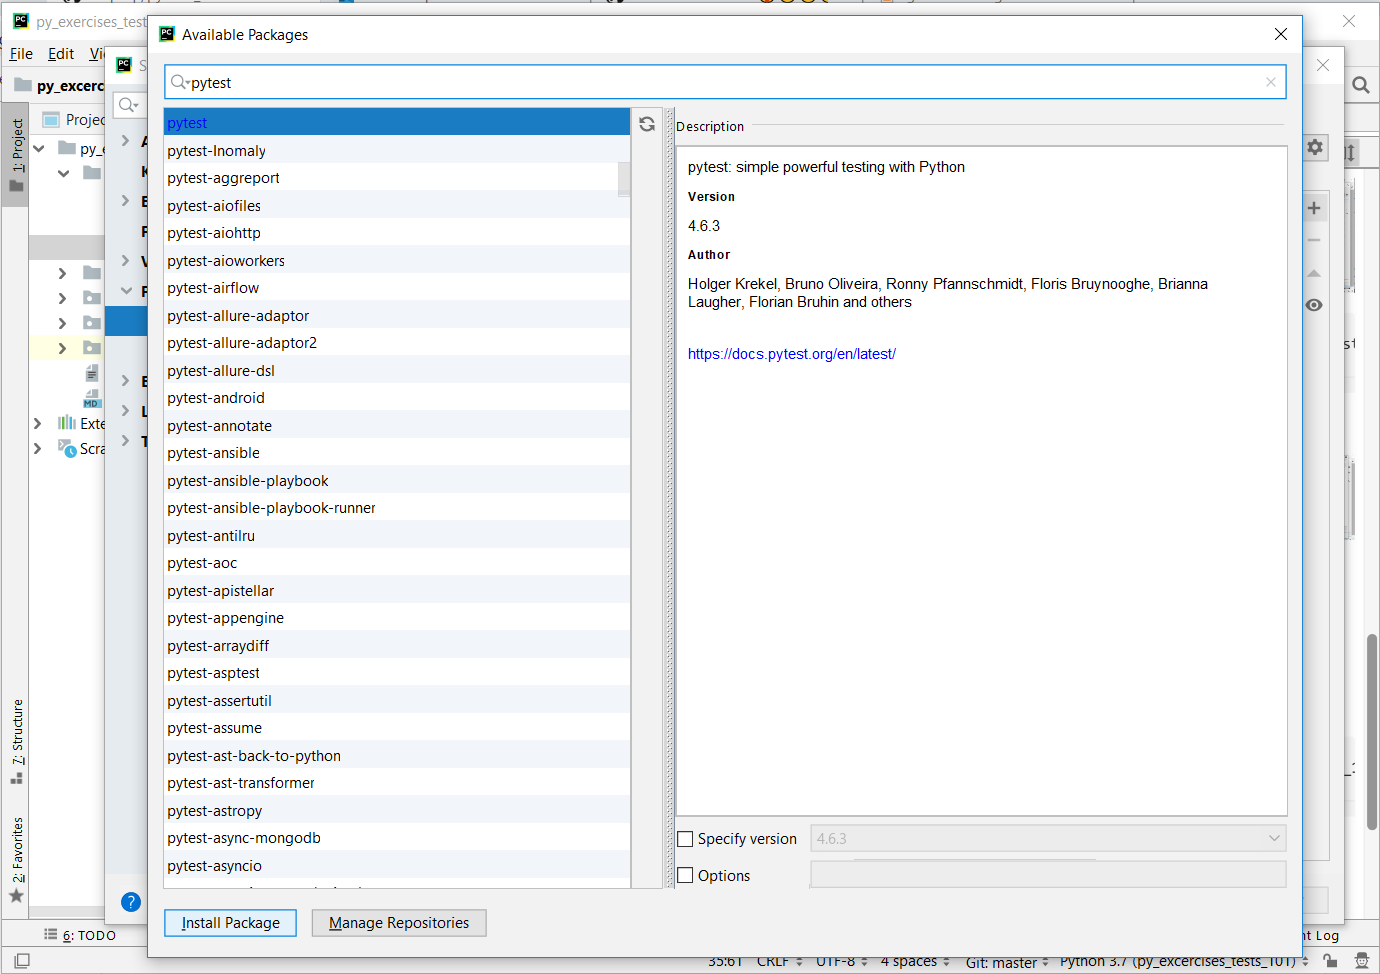Select pytest-aiofiles package
Image resolution: width=1380 pixels, height=974 pixels.
coord(397,205)
